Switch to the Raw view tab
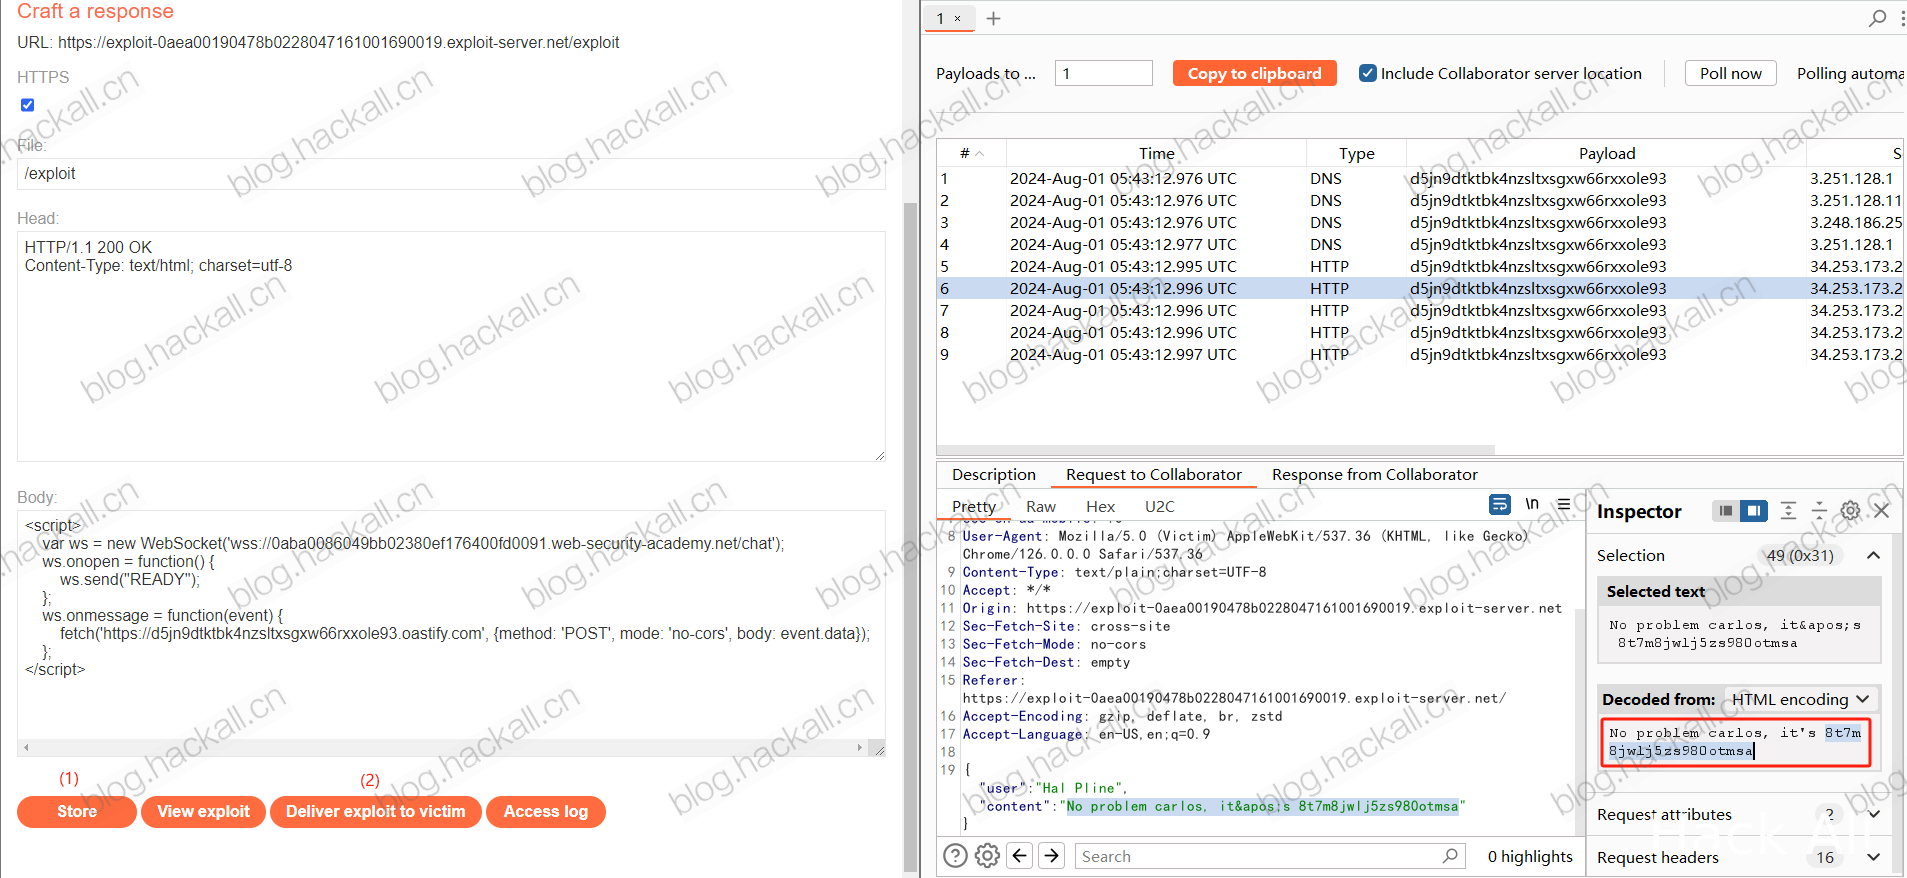Image resolution: width=1907 pixels, height=878 pixels. pyautogui.click(x=1041, y=506)
